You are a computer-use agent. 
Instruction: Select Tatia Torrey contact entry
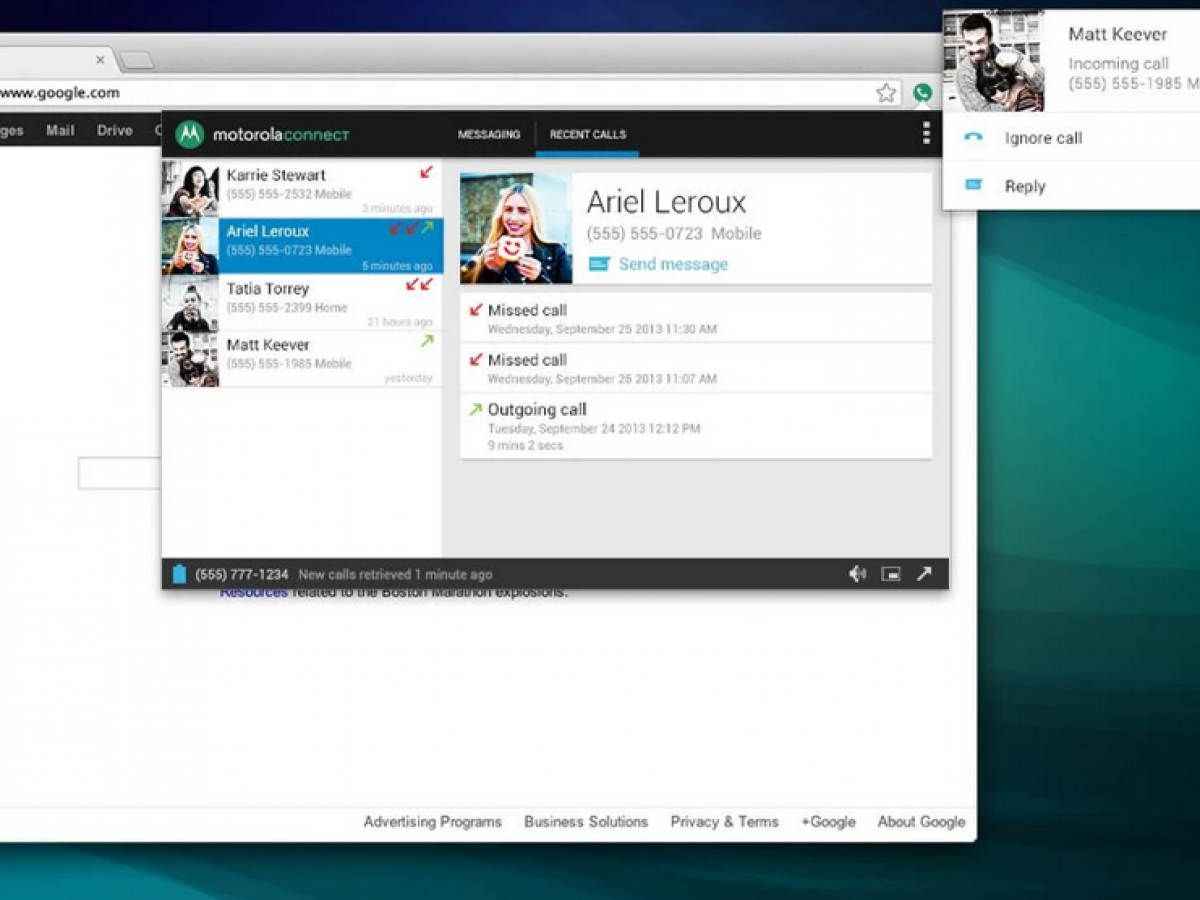(302, 302)
